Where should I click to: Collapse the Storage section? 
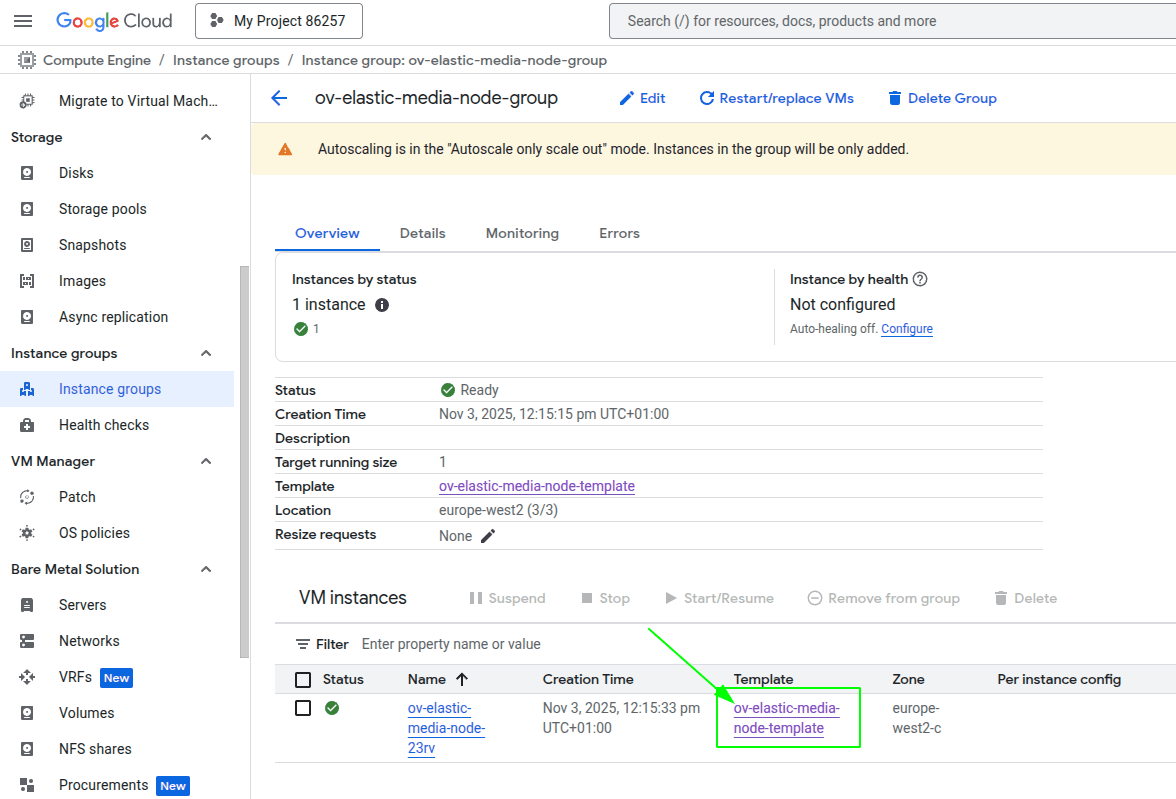pos(206,137)
